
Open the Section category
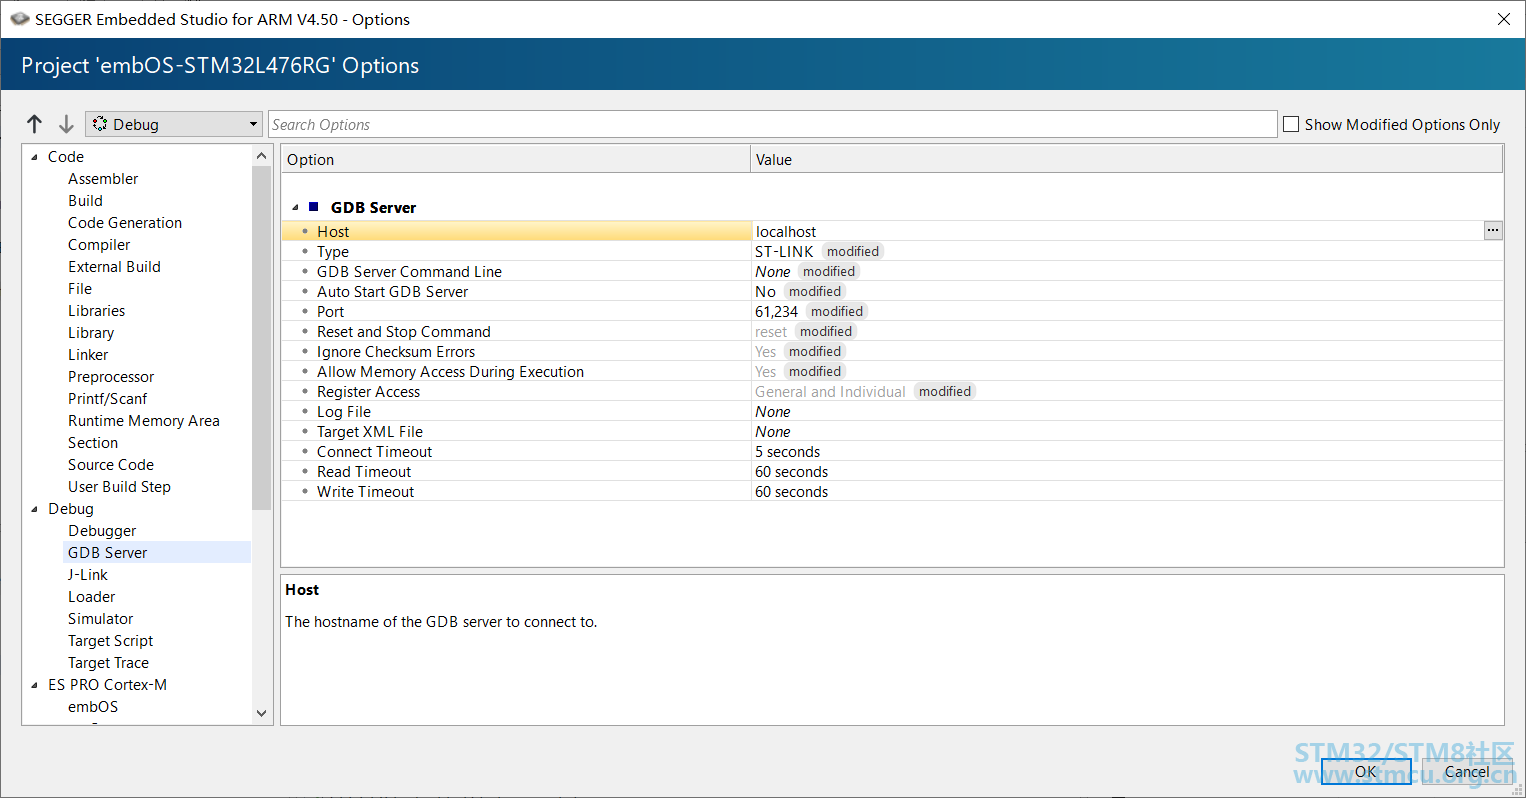pyautogui.click(x=93, y=443)
